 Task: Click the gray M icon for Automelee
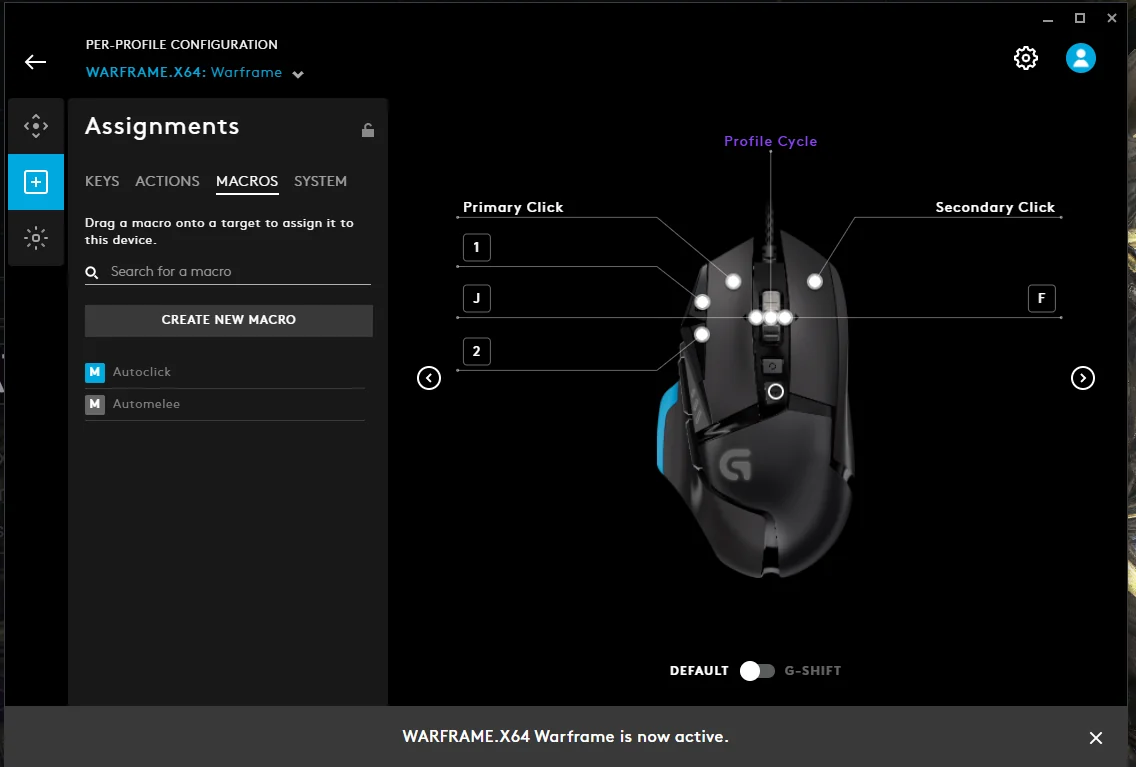click(x=95, y=404)
